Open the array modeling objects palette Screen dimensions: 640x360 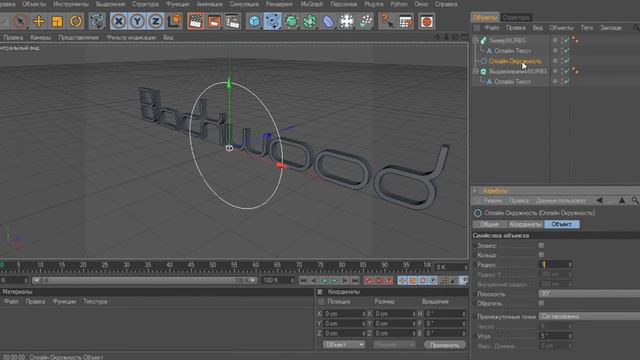click(309, 21)
